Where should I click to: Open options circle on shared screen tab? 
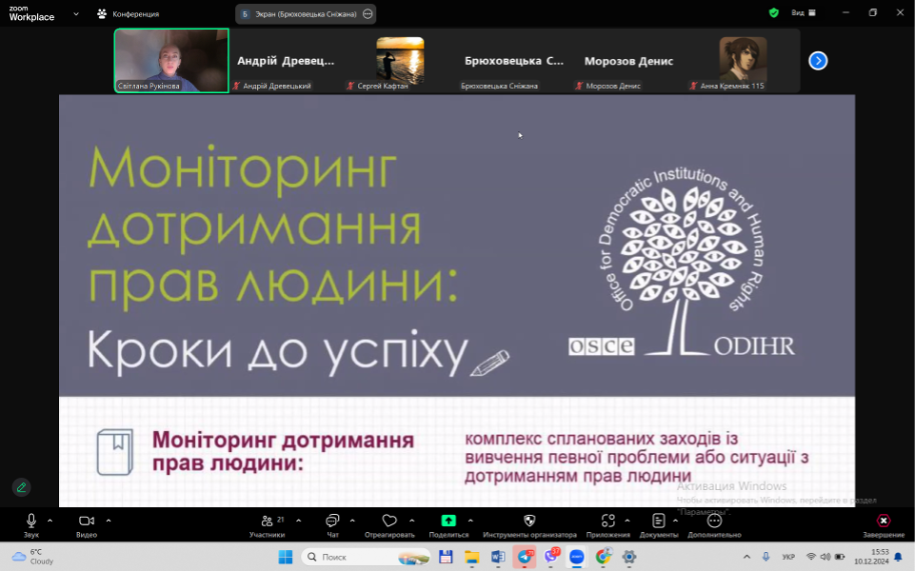pos(367,14)
